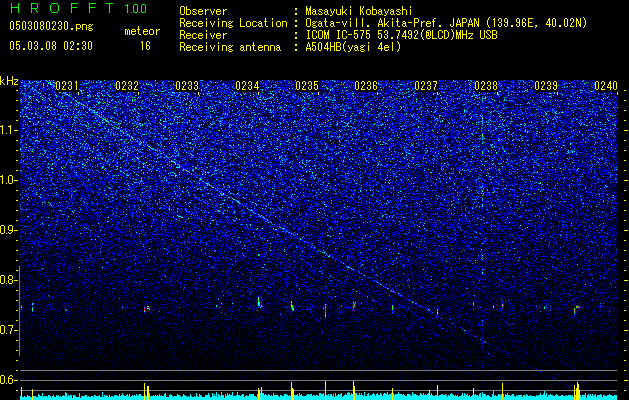Click the 0.6 frequency axis label
Screen dimensions: 629x400
8,380
